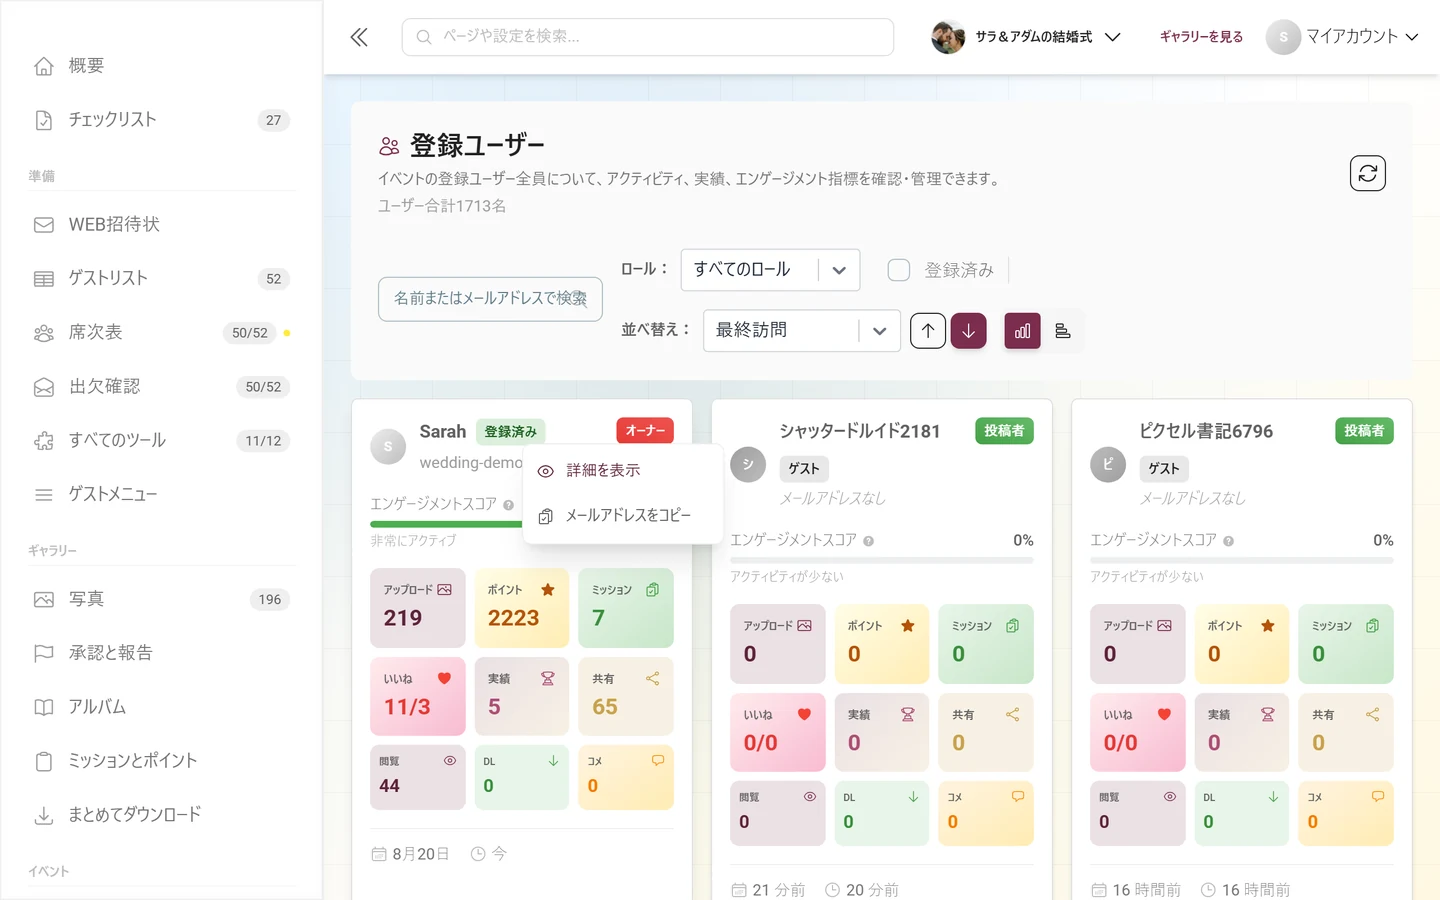1440x900 pixels.
Task: Click Sarah's engagement score progress bar
Action: tap(446, 524)
